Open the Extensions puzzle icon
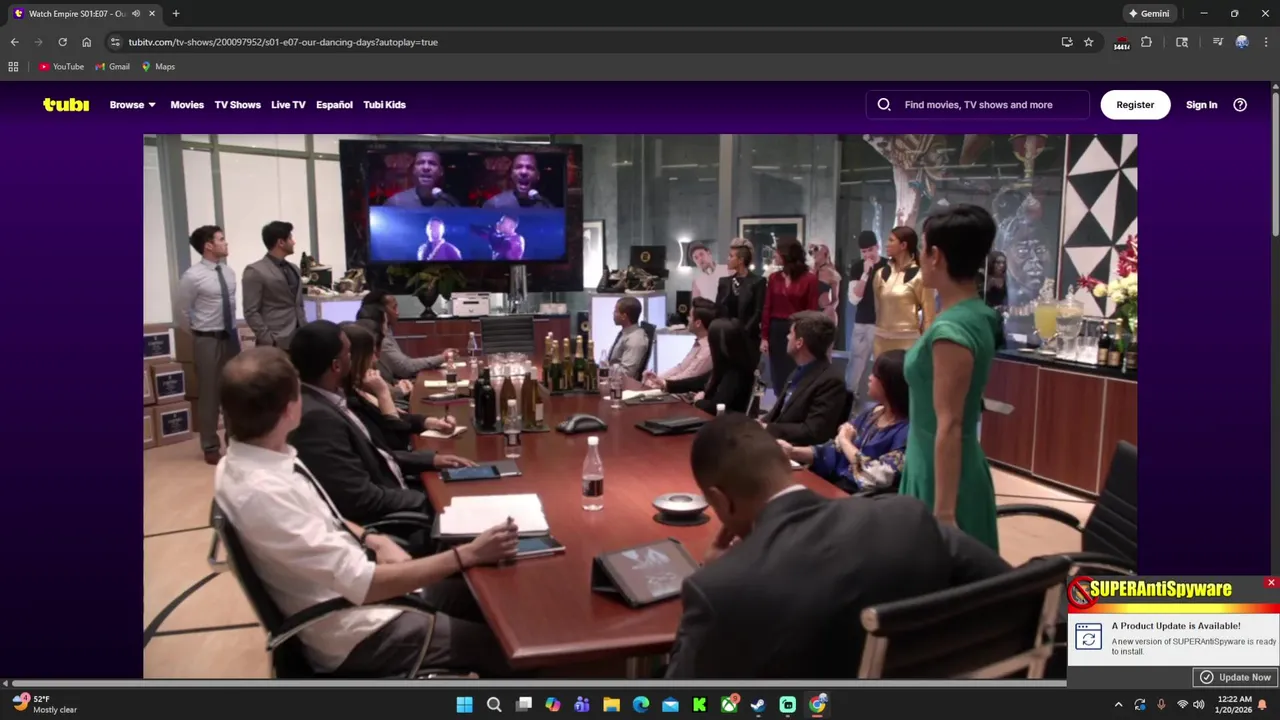Image resolution: width=1280 pixels, height=720 pixels. [x=1146, y=42]
